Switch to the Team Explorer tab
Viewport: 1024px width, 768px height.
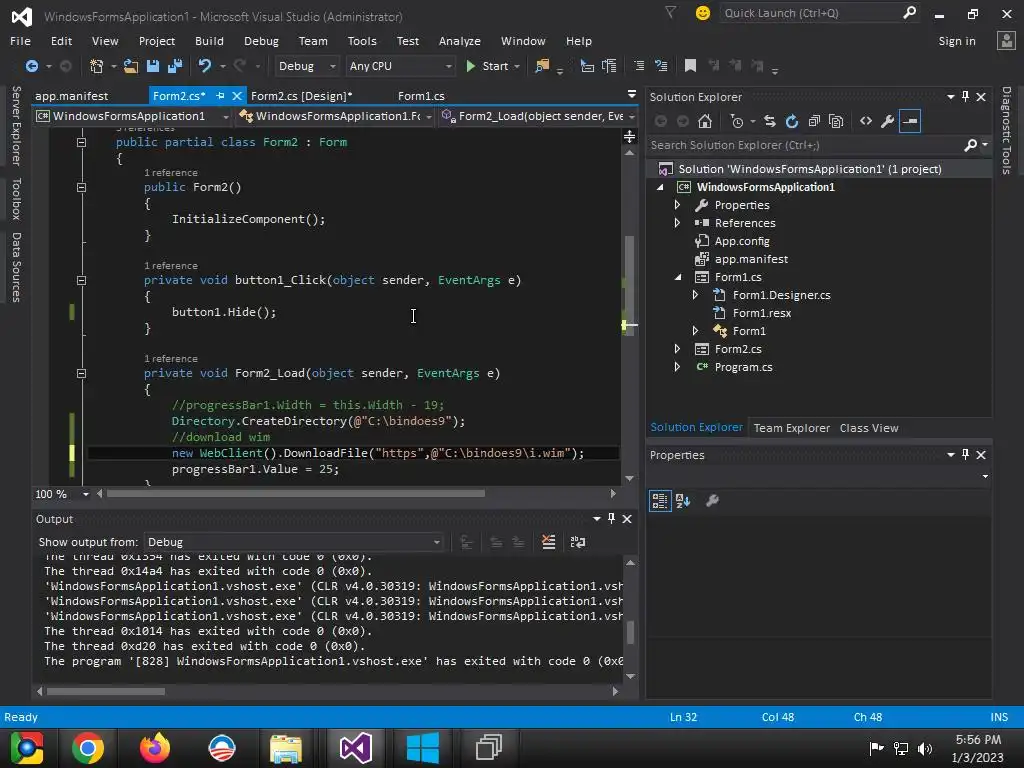(792, 428)
